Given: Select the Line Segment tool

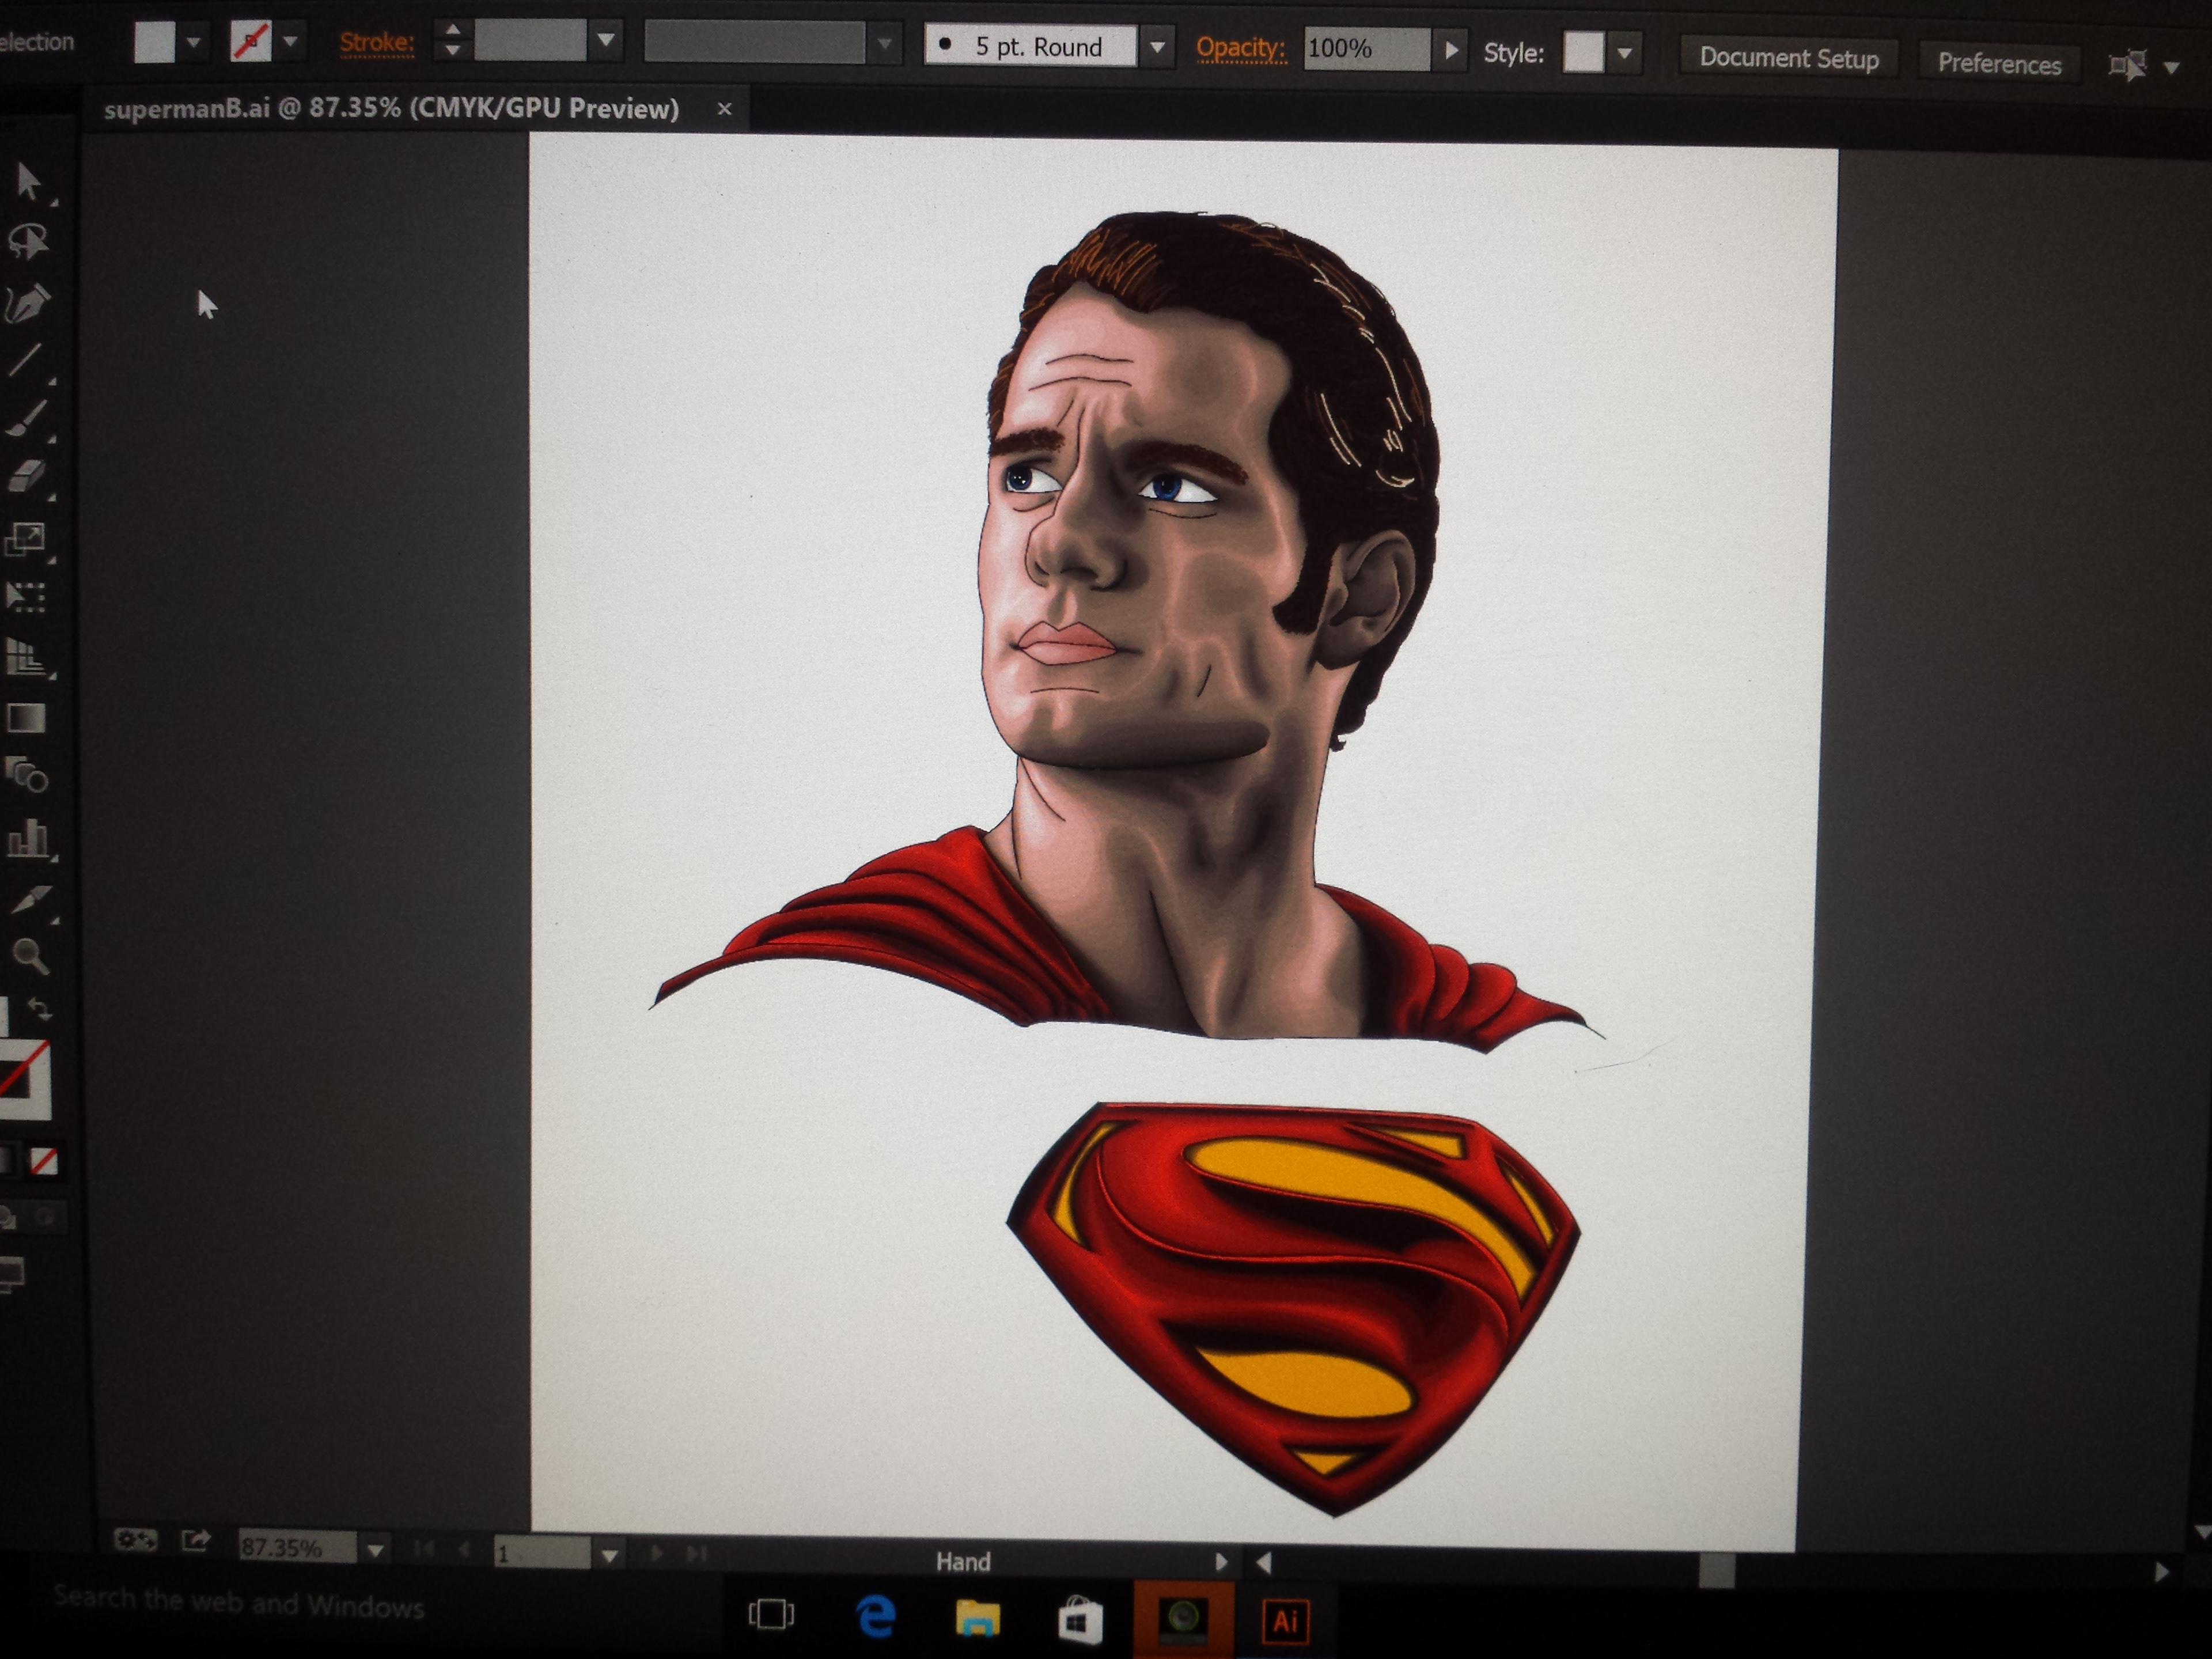Looking at the screenshot, I should 26,360.
